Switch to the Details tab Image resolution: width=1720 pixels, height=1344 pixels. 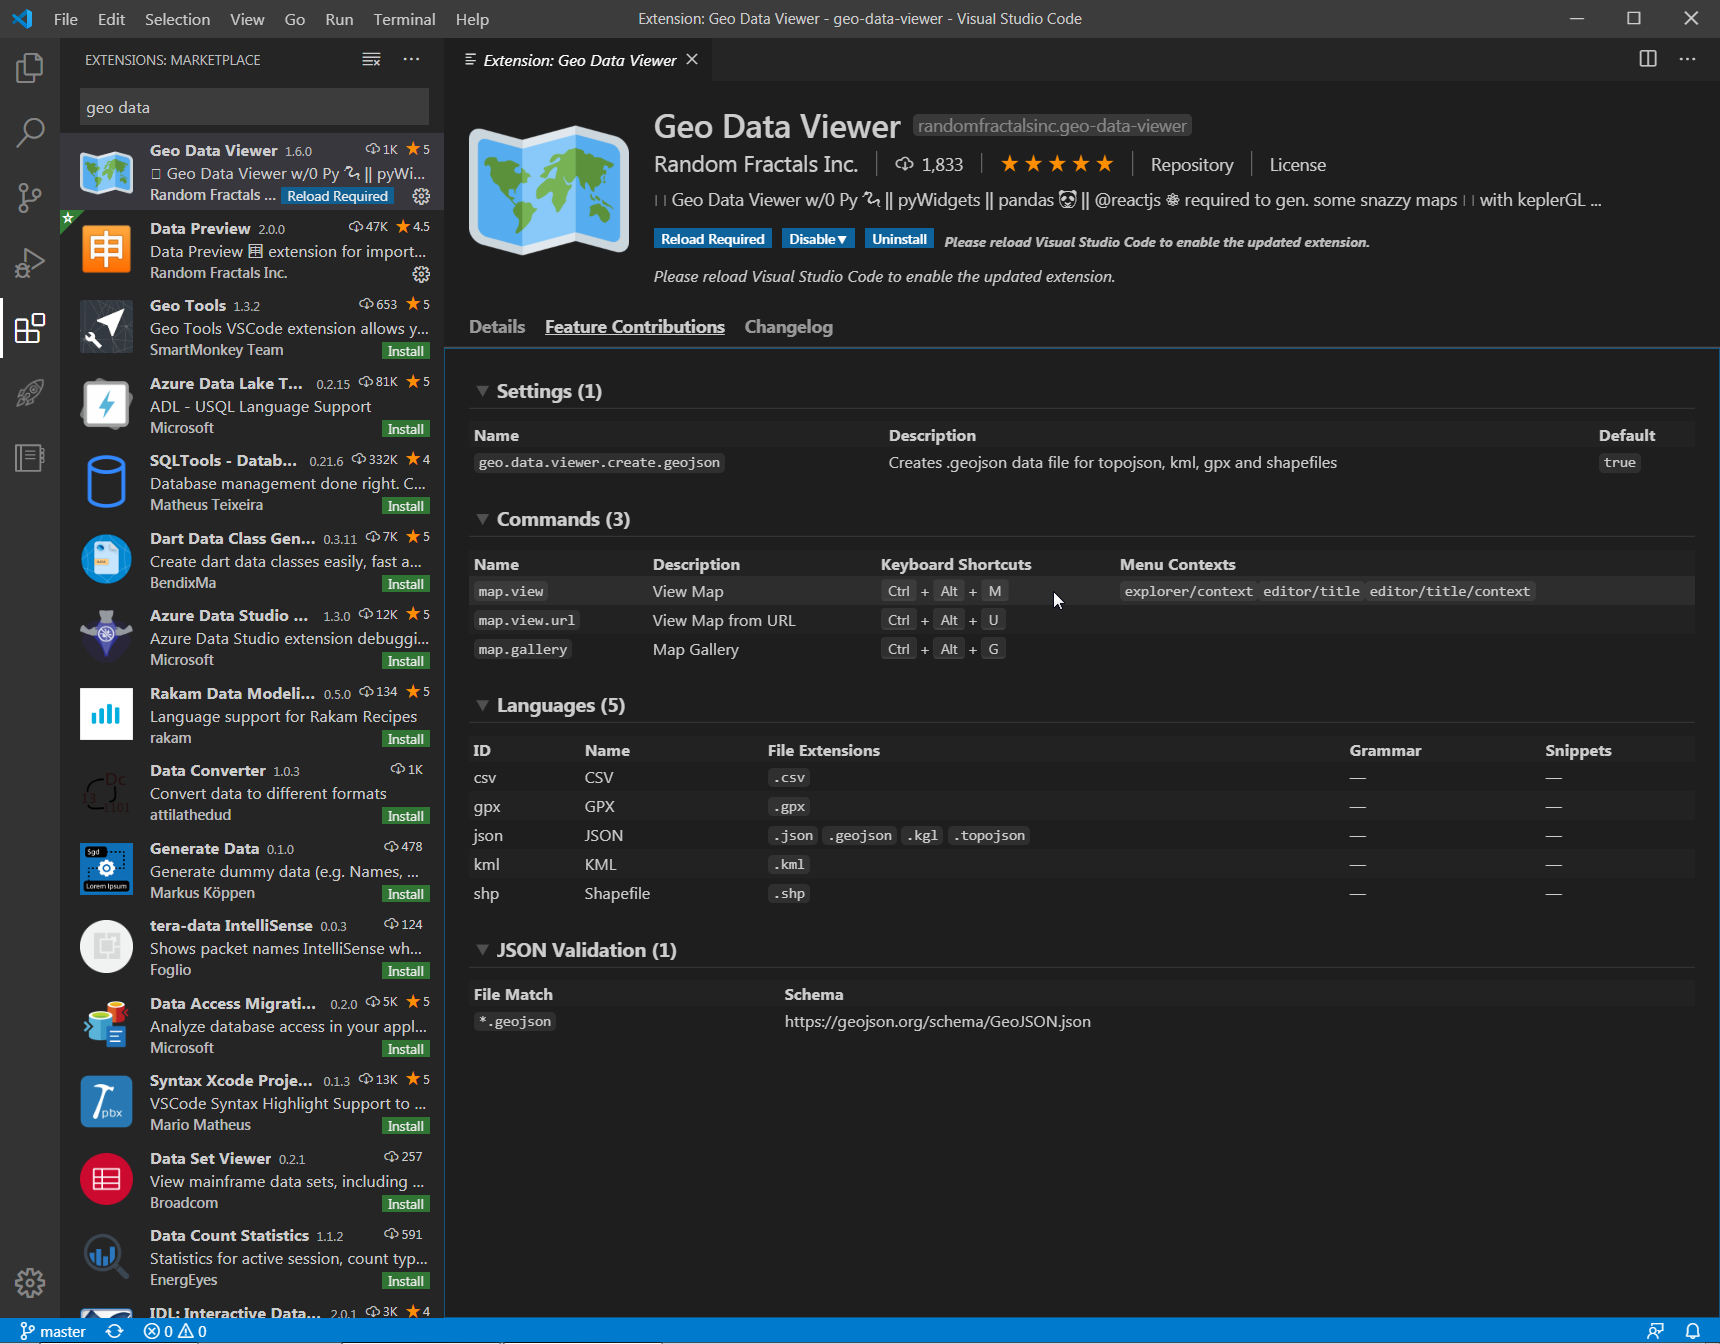[497, 327]
